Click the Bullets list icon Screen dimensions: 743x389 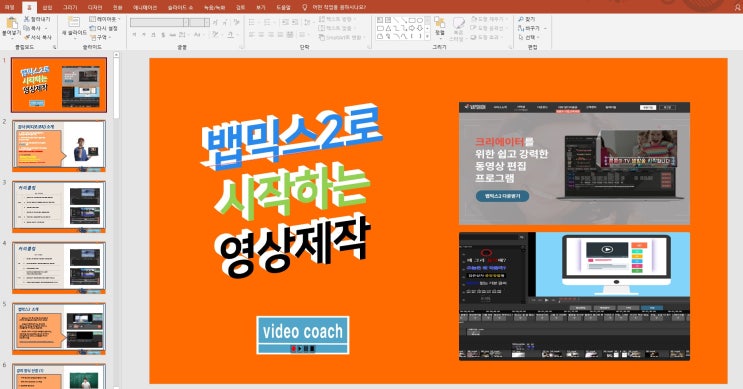click(253, 22)
